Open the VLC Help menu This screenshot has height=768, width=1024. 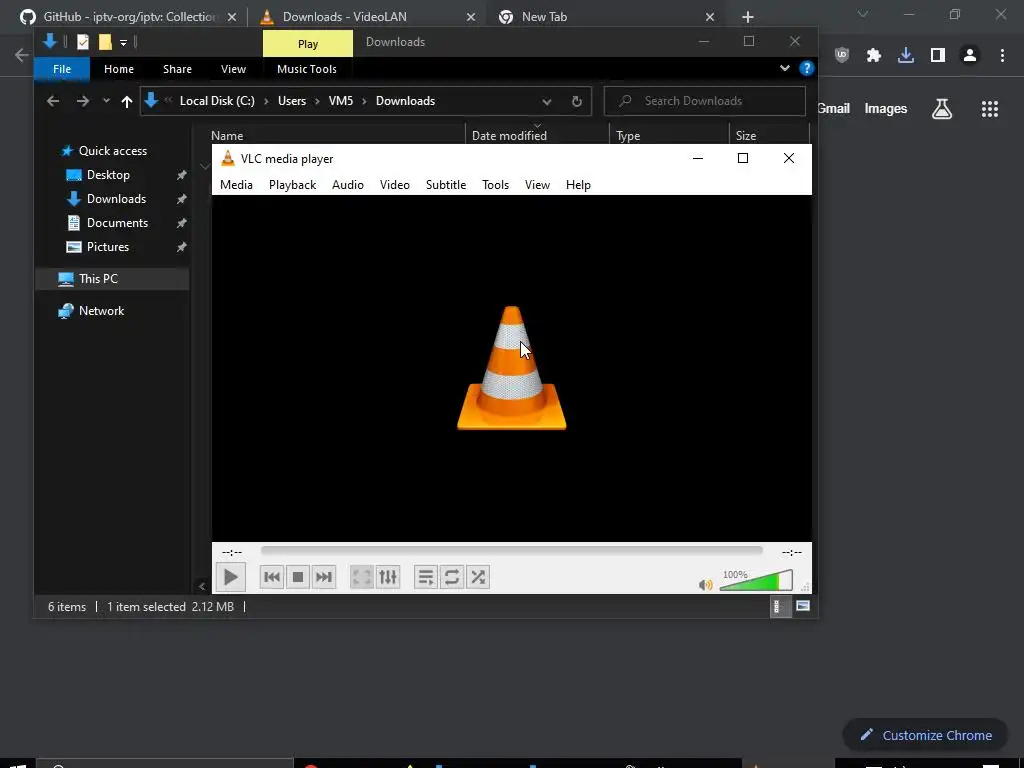click(x=578, y=185)
